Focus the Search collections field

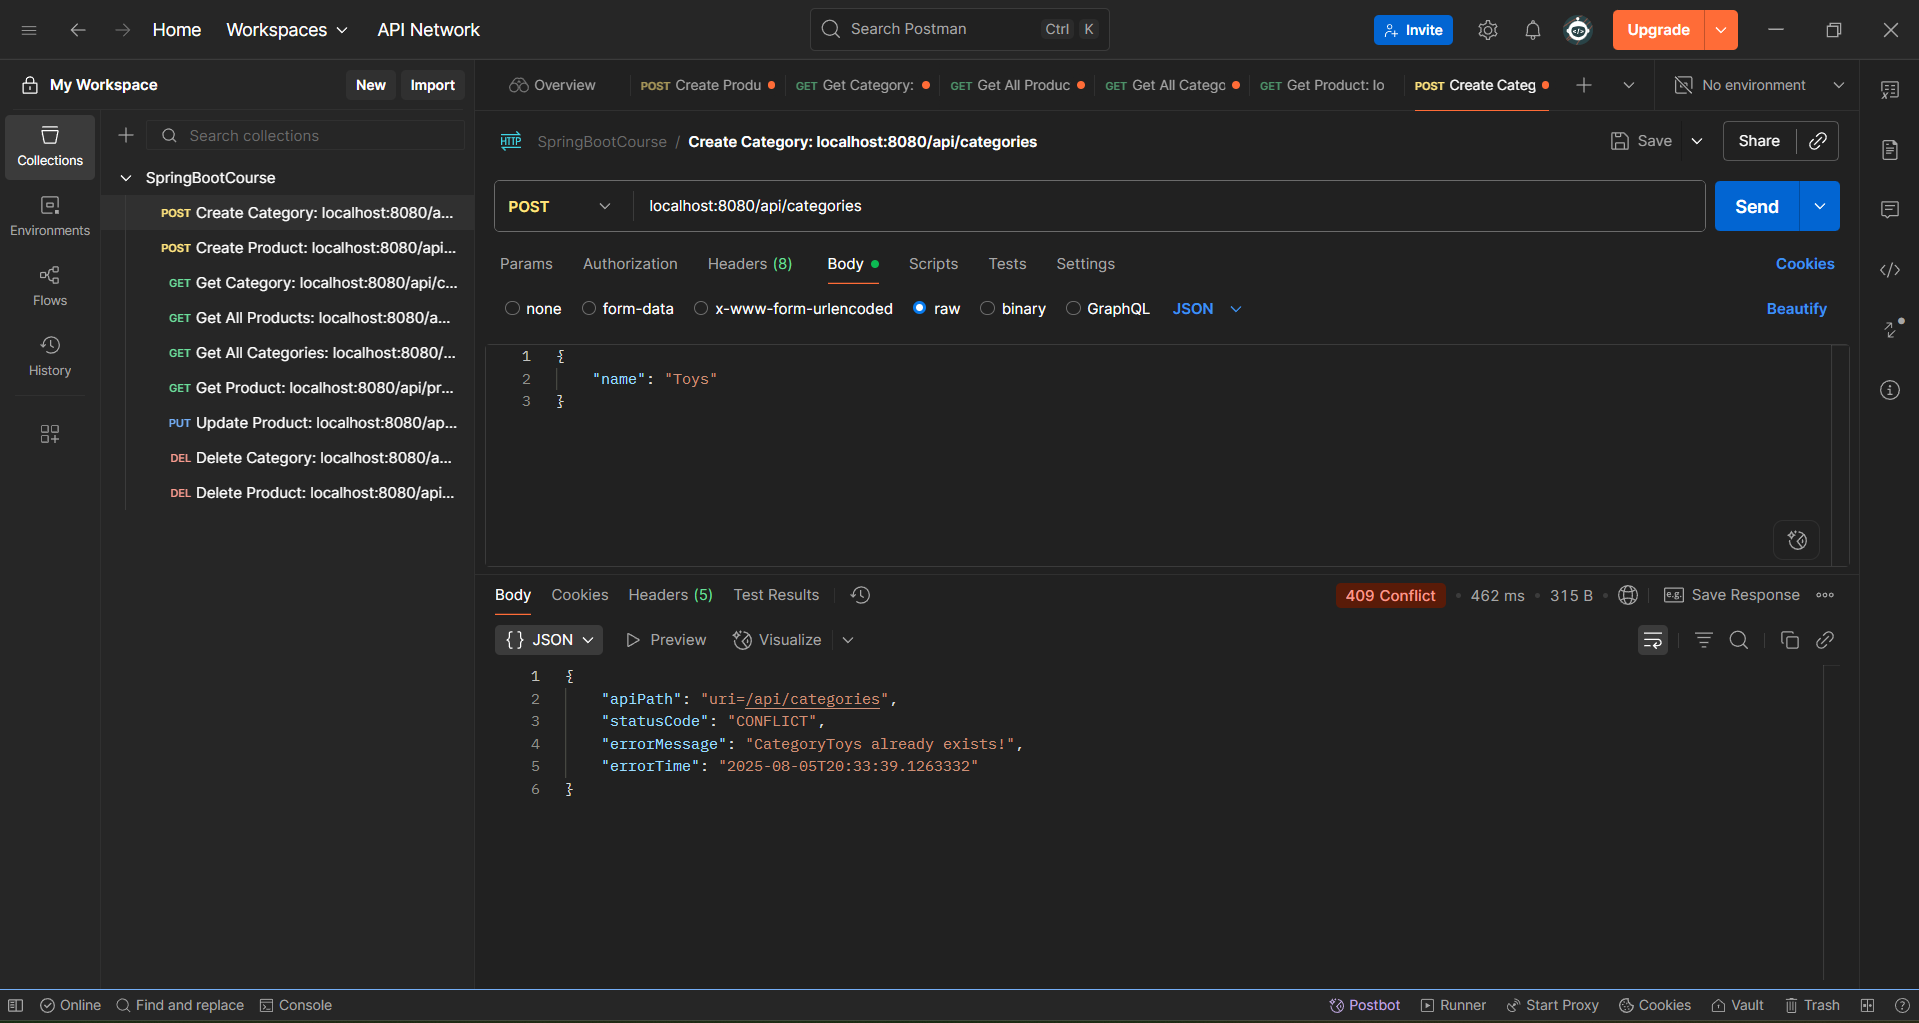point(306,135)
